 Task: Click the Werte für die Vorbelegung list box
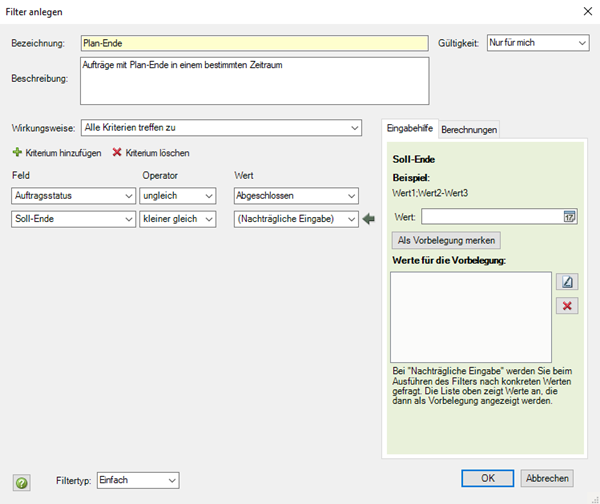[471, 317]
